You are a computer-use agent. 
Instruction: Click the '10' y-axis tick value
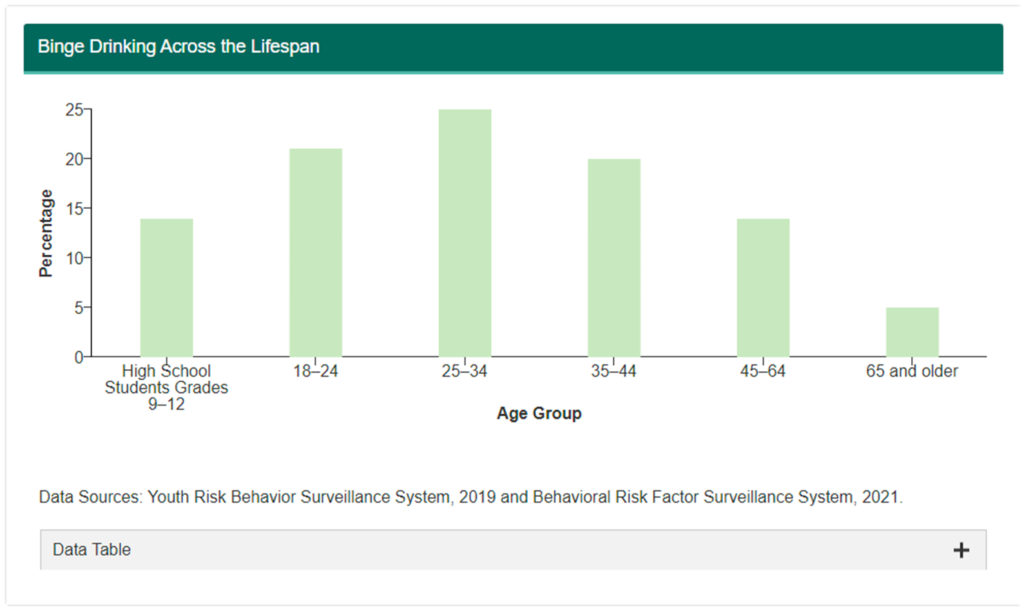[74, 258]
